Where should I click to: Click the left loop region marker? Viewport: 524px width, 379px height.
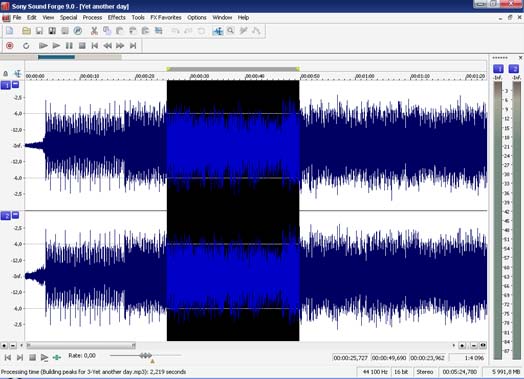click(168, 69)
